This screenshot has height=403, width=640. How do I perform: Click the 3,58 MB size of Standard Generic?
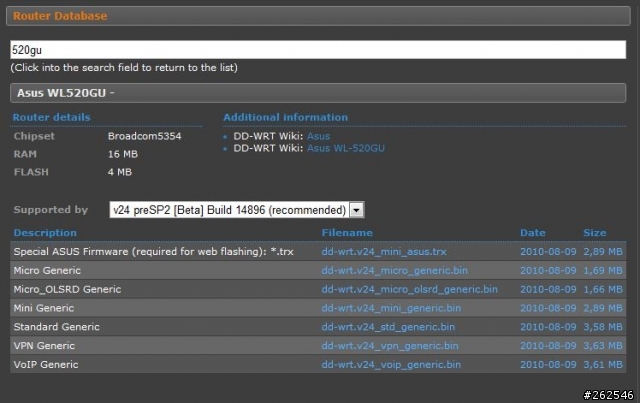pyautogui.click(x=603, y=327)
